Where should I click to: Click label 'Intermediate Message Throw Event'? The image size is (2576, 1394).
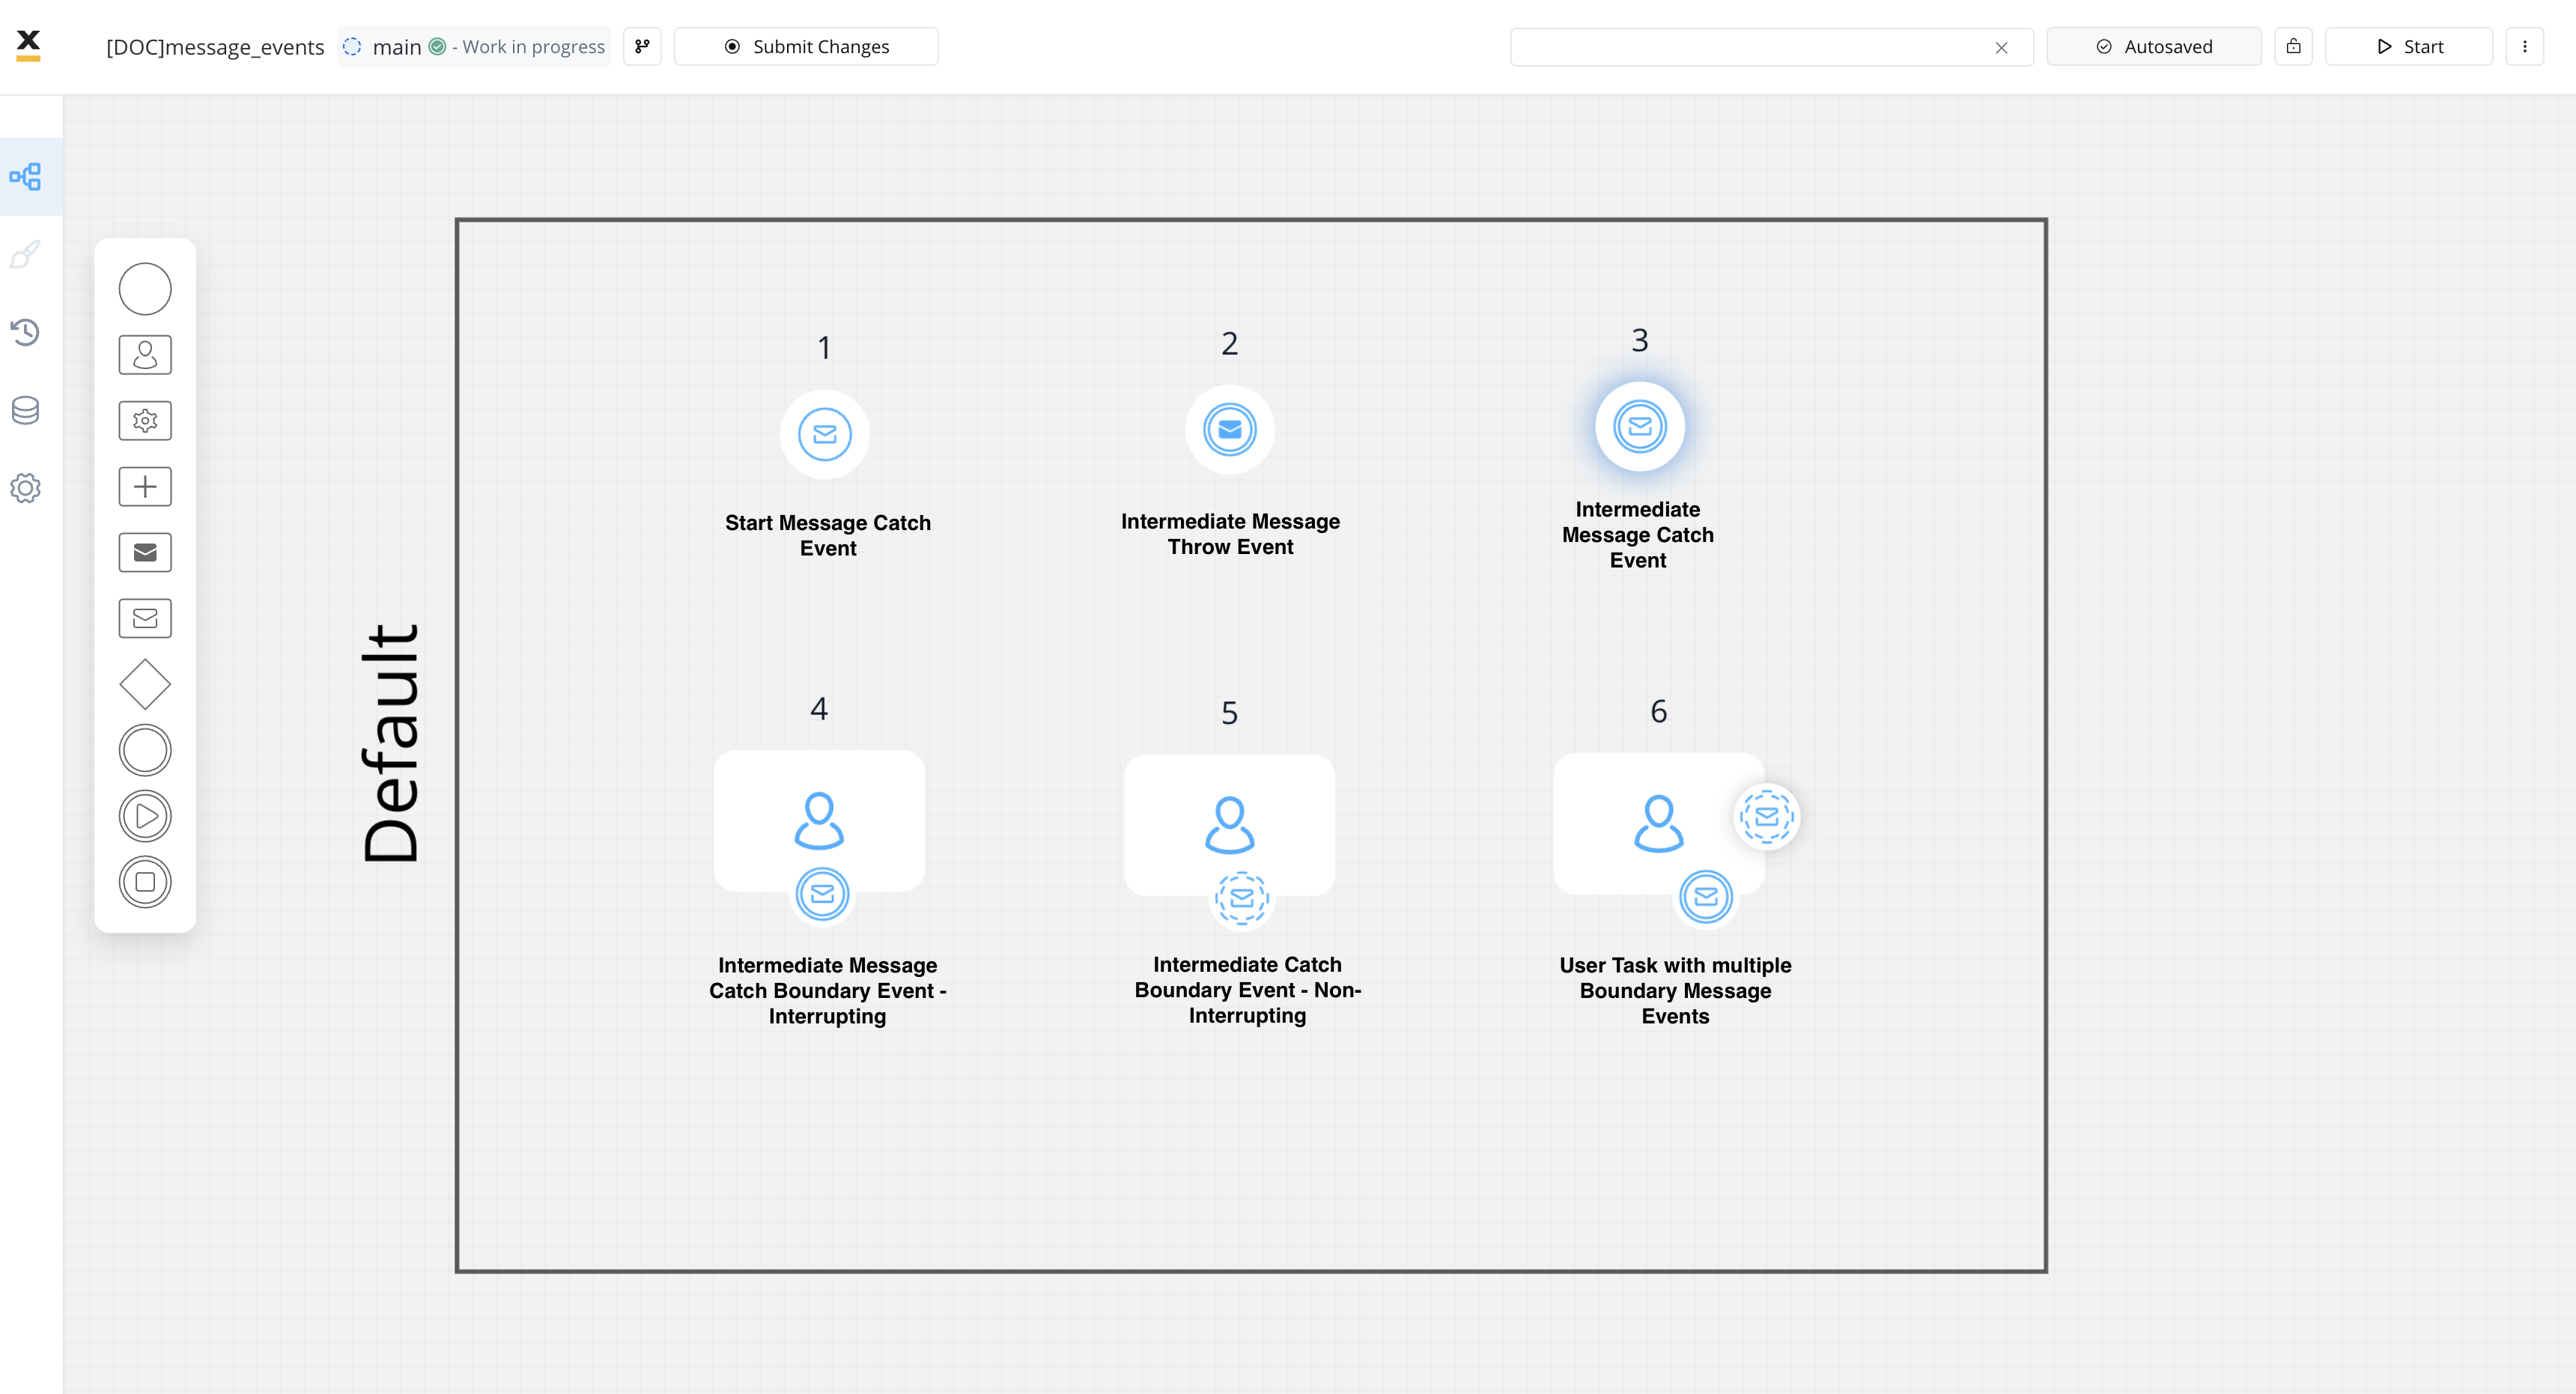(1230, 534)
